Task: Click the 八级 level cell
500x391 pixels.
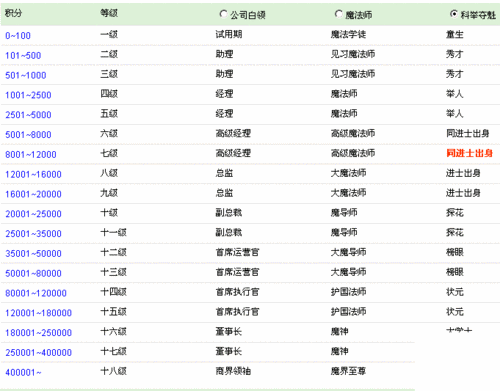Action: point(109,173)
